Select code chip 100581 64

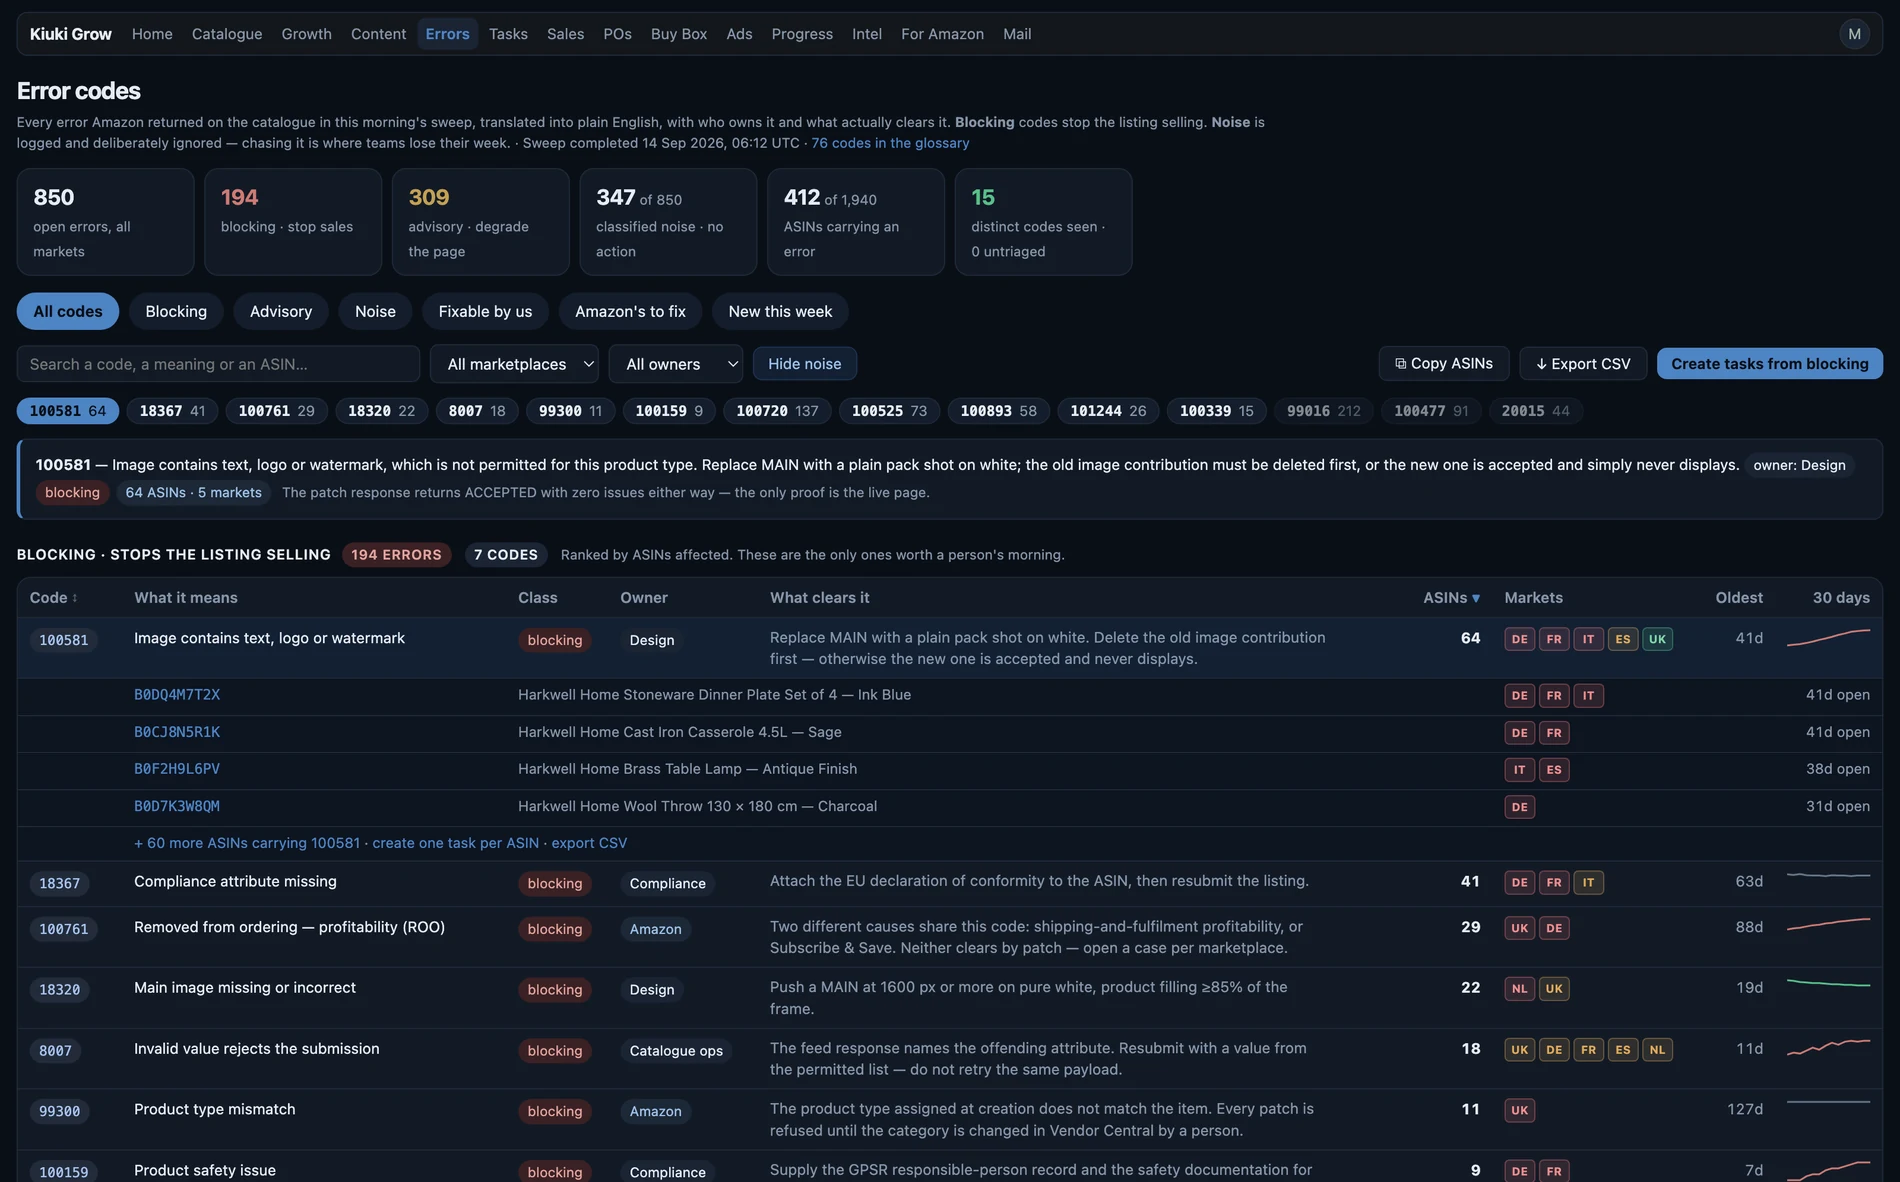pos(68,411)
